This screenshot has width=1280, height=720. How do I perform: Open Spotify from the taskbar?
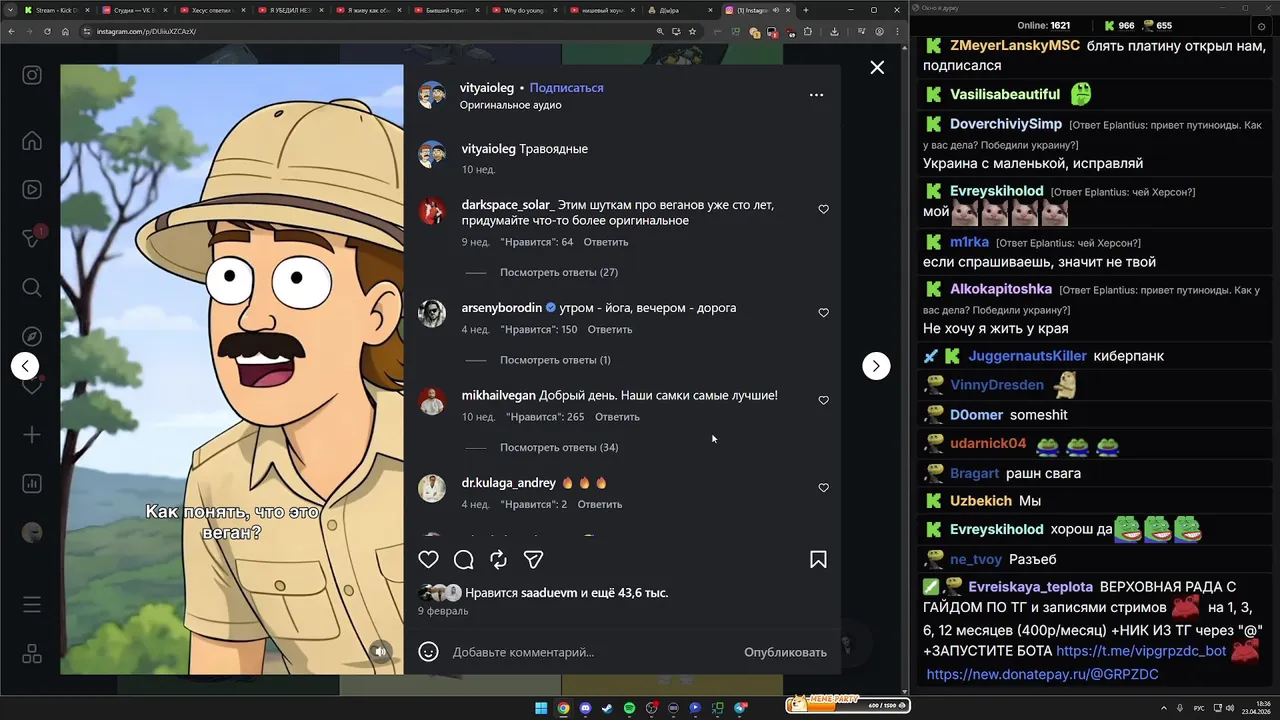click(x=629, y=708)
